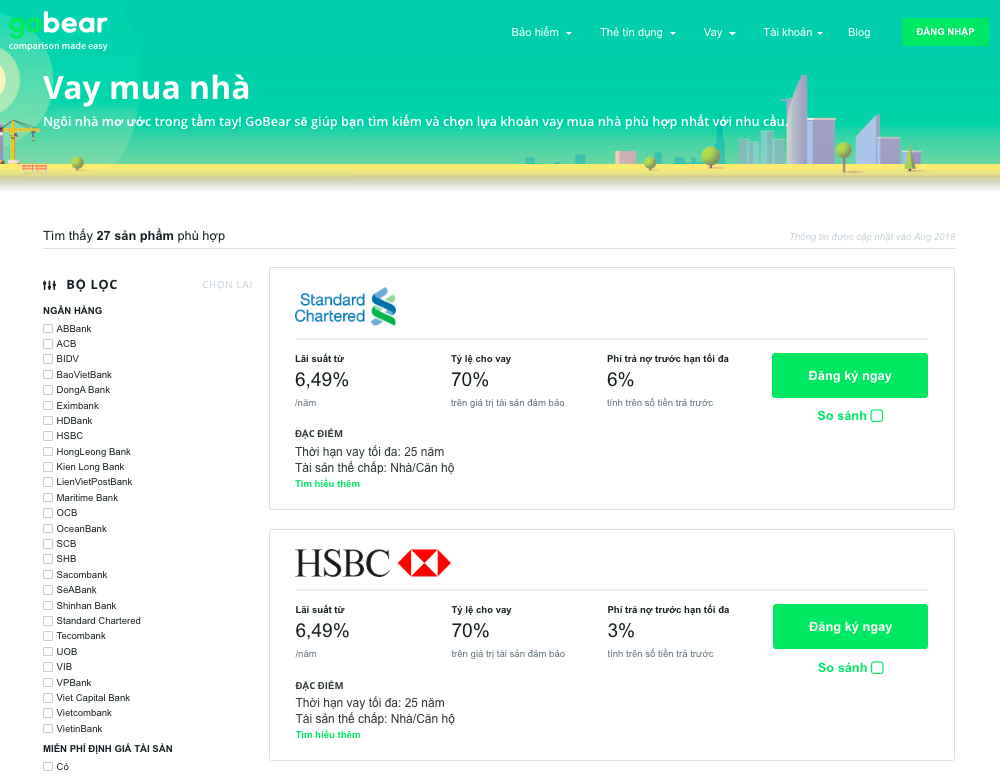Toggle the HDBank checkbox
Image resolution: width=1000 pixels, height=775 pixels.
[48, 421]
